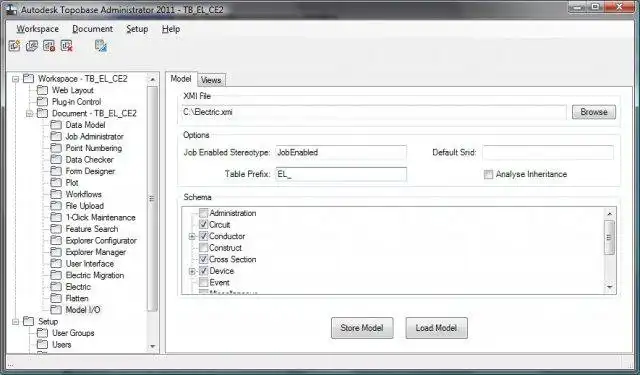
Task: Click the File Upload folder icon
Action: [x=56, y=206]
